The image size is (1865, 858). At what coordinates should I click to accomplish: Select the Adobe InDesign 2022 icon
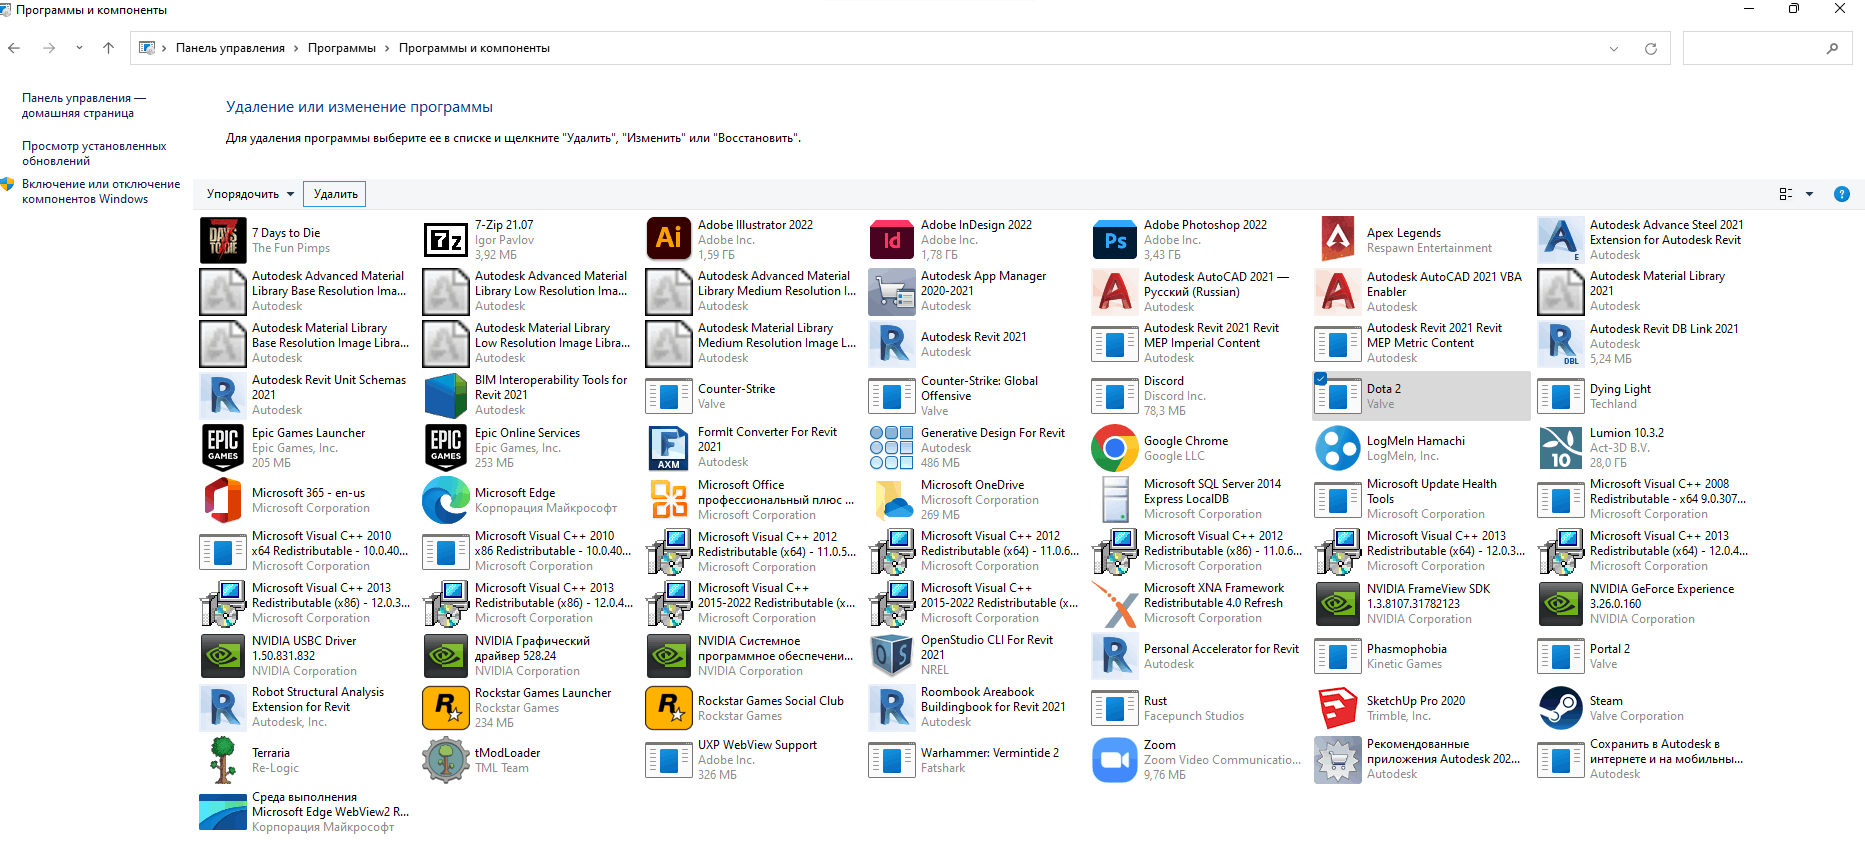tap(892, 240)
